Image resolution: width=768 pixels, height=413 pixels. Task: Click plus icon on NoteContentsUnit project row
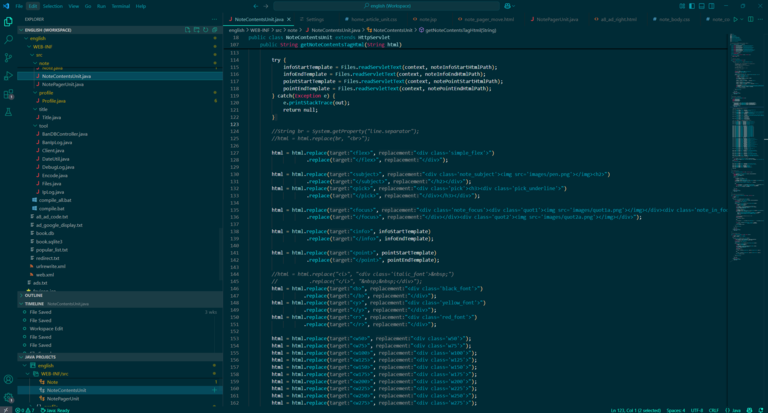(x=215, y=390)
